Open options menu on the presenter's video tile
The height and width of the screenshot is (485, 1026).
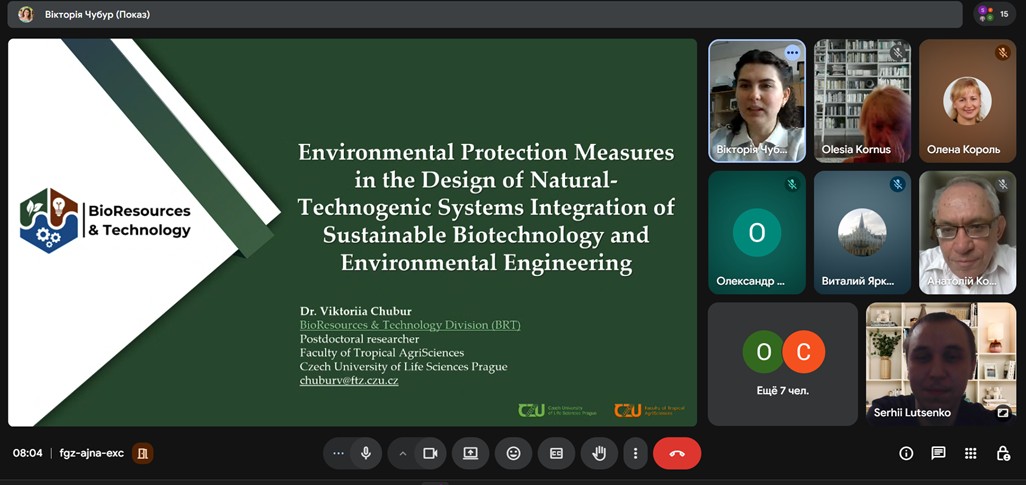point(792,52)
